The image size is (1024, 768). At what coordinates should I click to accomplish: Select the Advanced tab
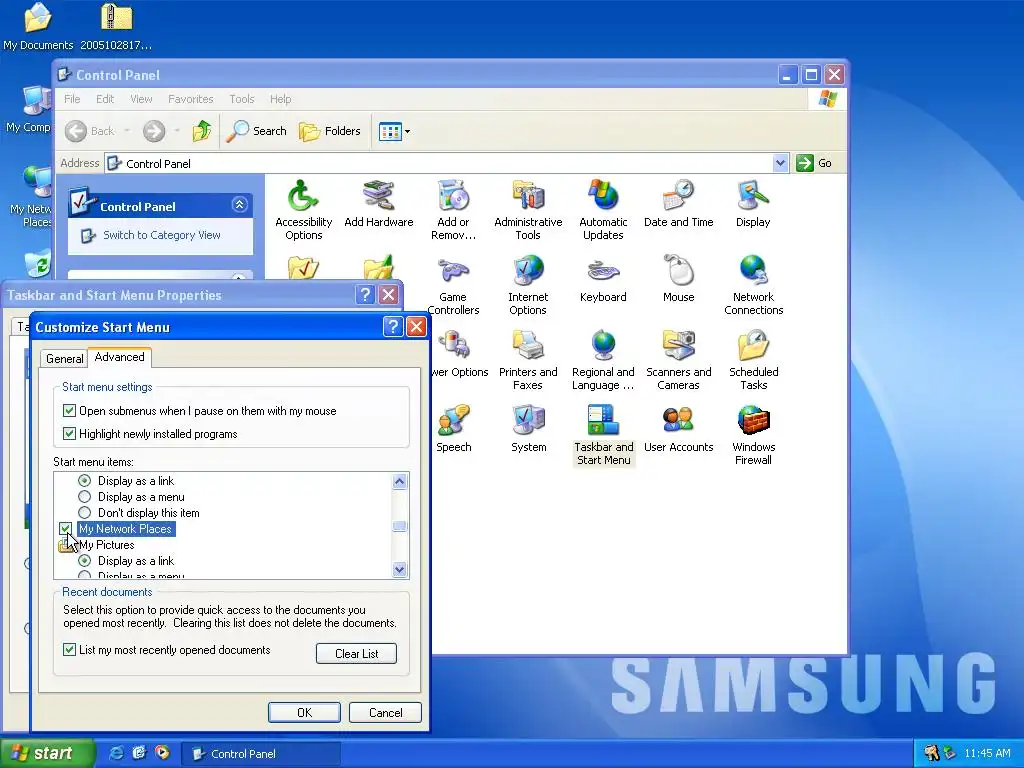tap(120, 357)
